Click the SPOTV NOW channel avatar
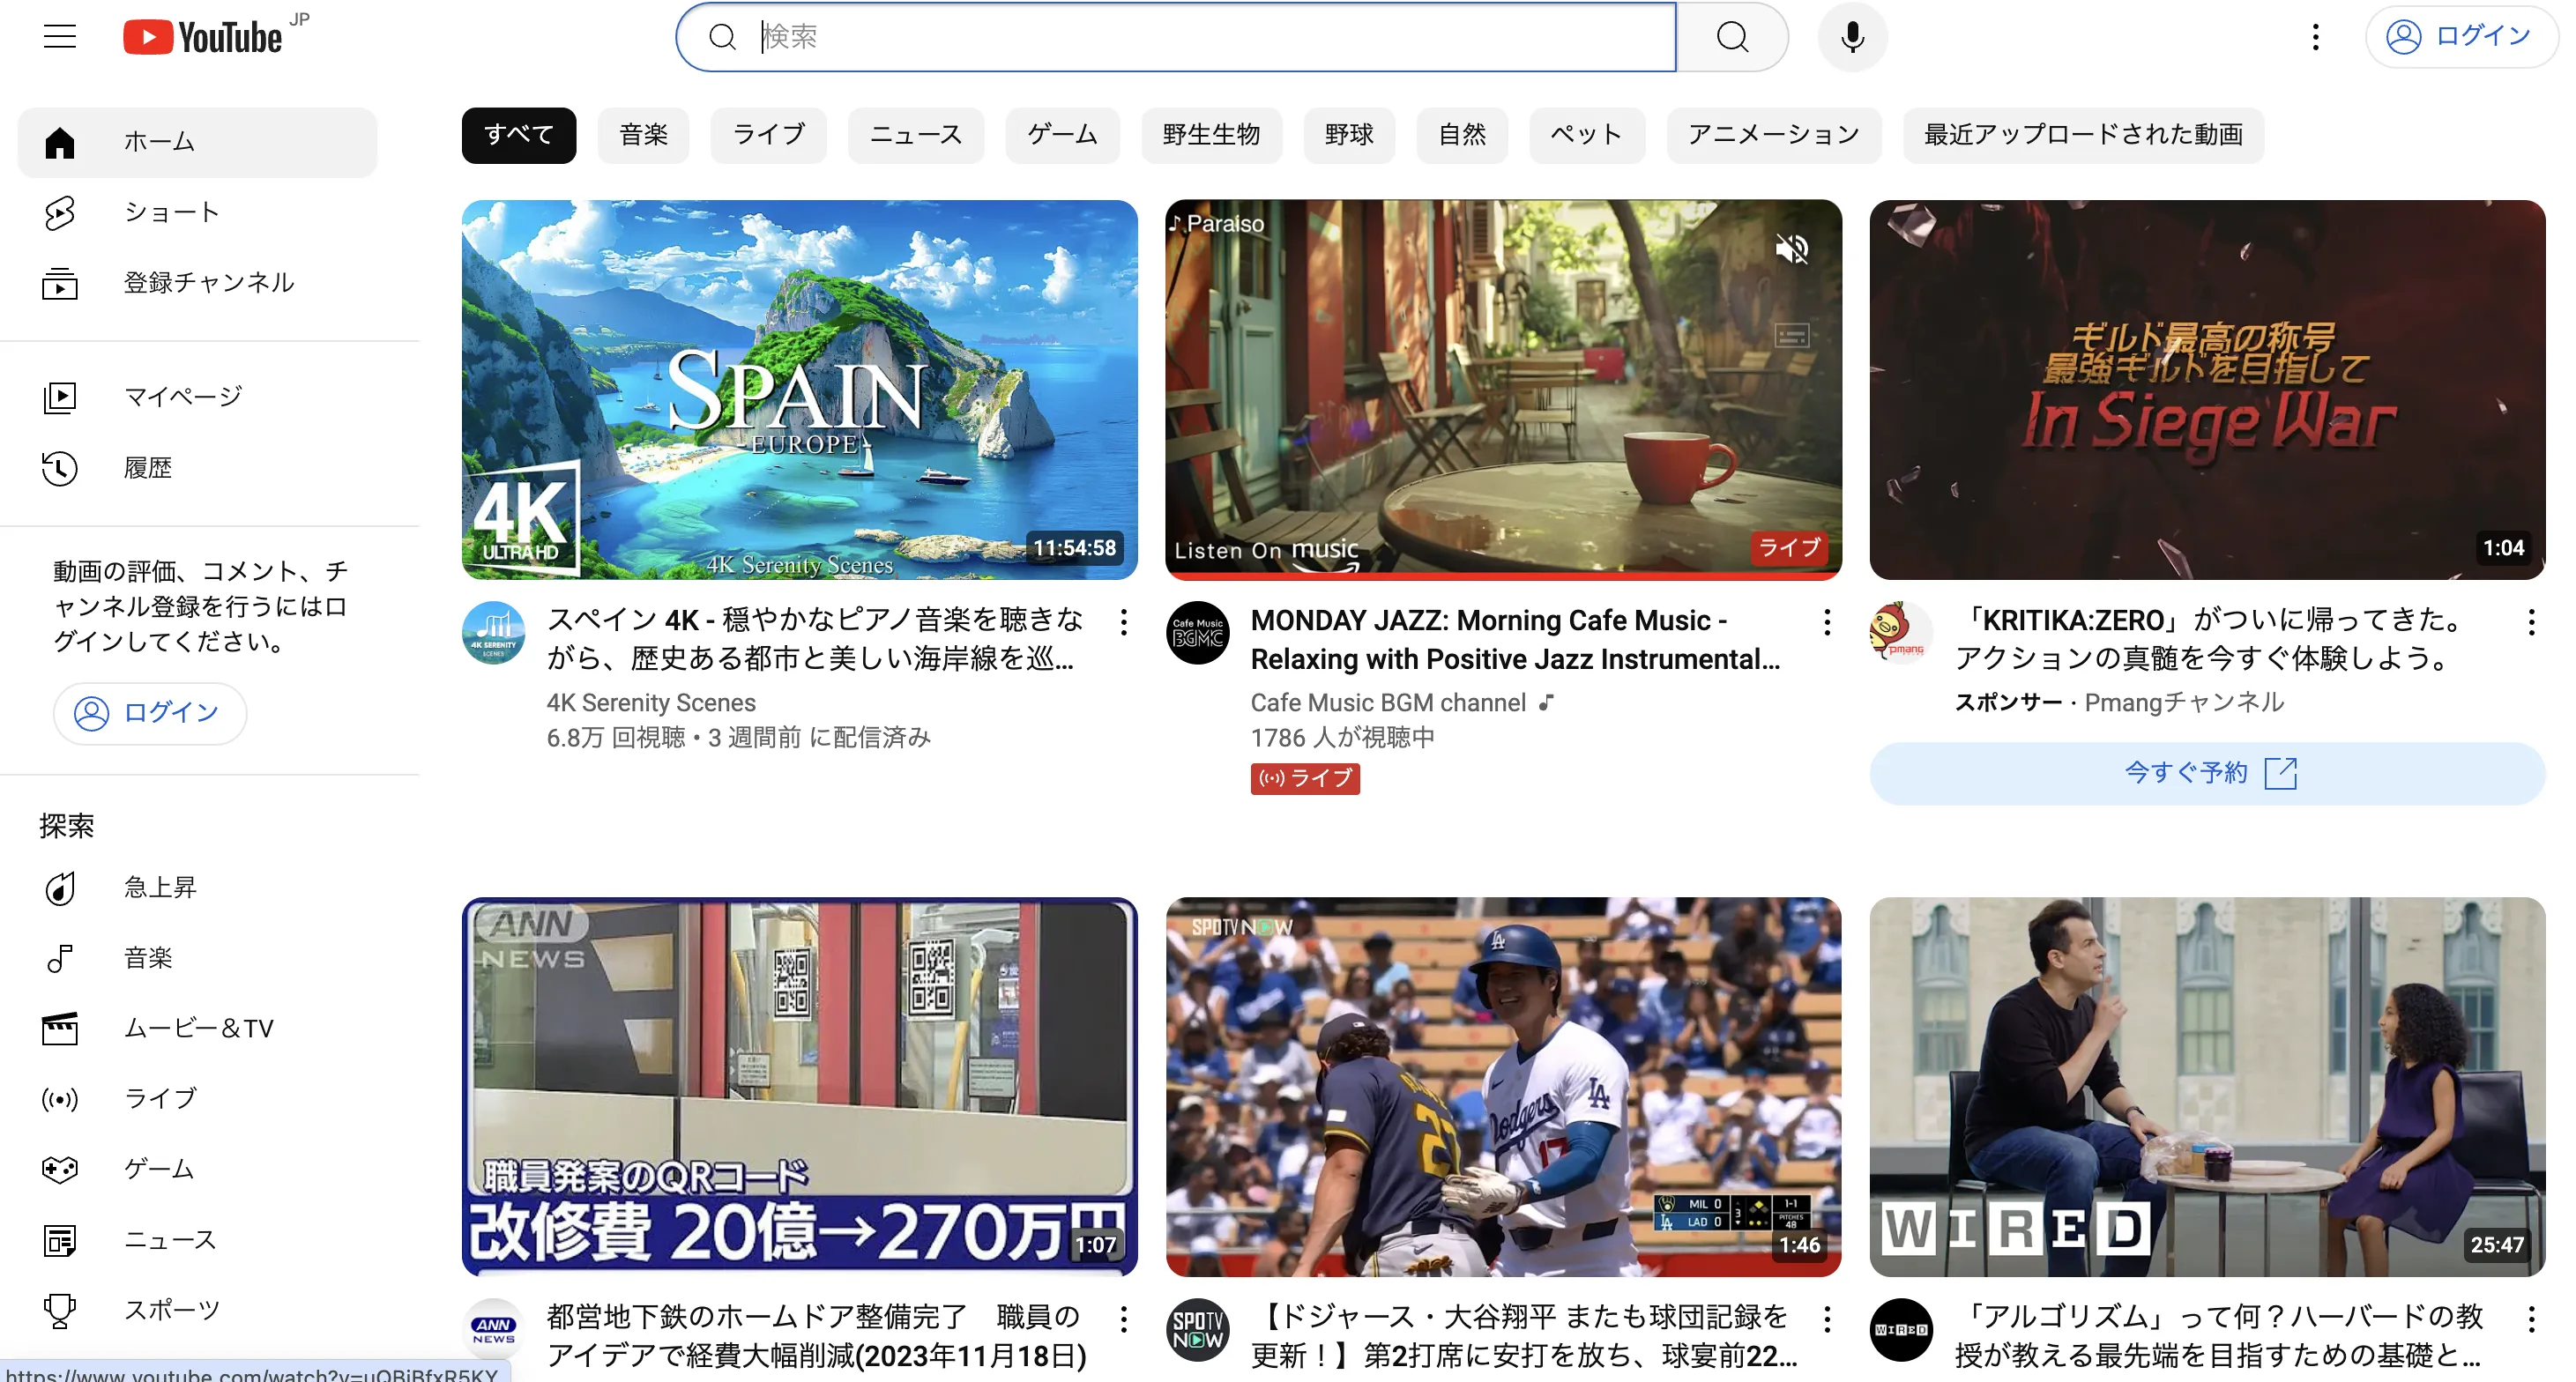2576x1382 pixels. click(x=1198, y=1330)
